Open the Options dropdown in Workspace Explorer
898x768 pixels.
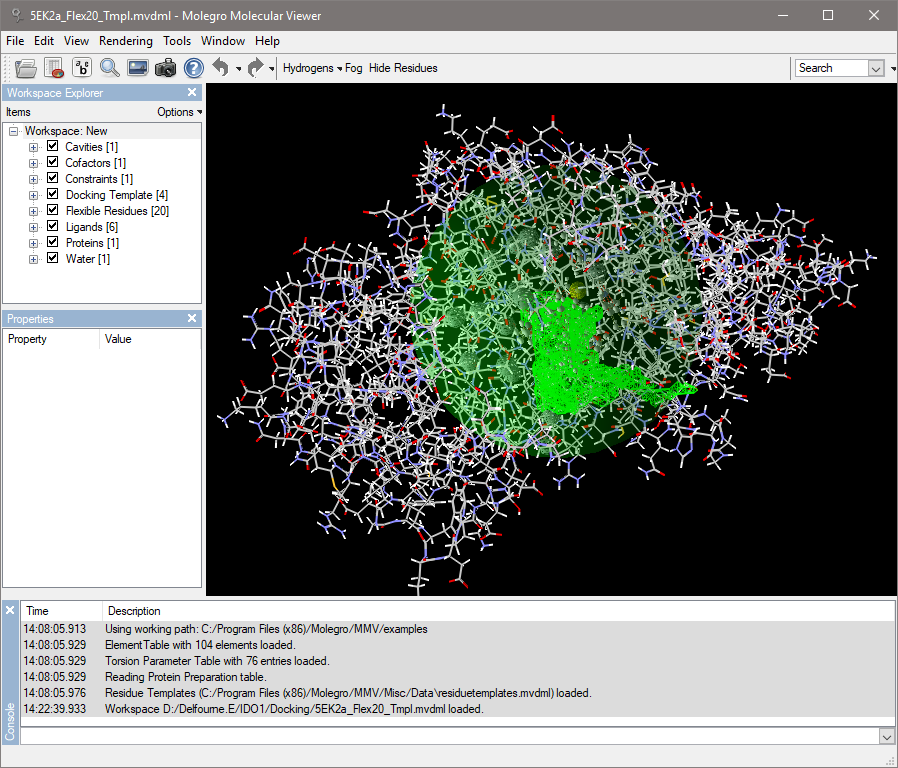(x=179, y=112)
